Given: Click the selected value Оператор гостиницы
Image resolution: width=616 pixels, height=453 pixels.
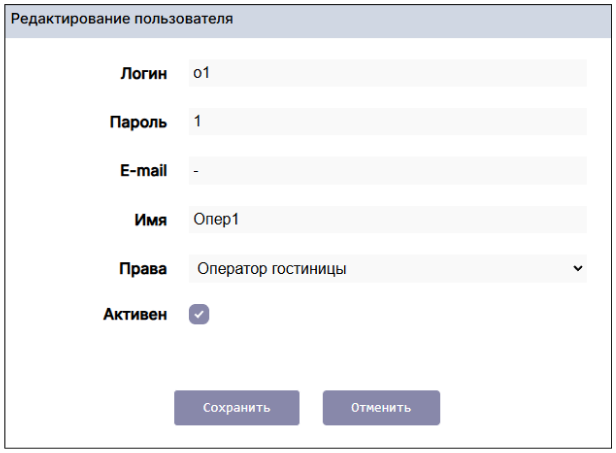Looking at the screenshot, I should pyautogui.click(x=272, y=268).
